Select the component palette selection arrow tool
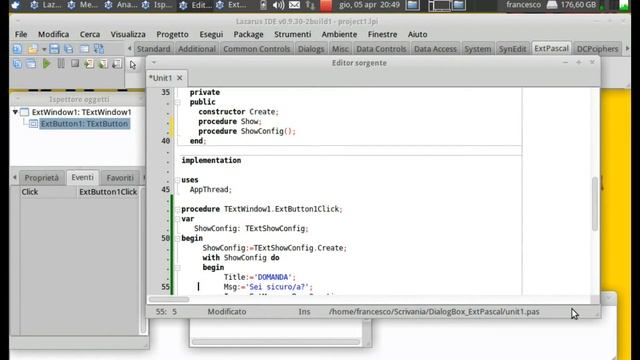 tap(133, 64)
